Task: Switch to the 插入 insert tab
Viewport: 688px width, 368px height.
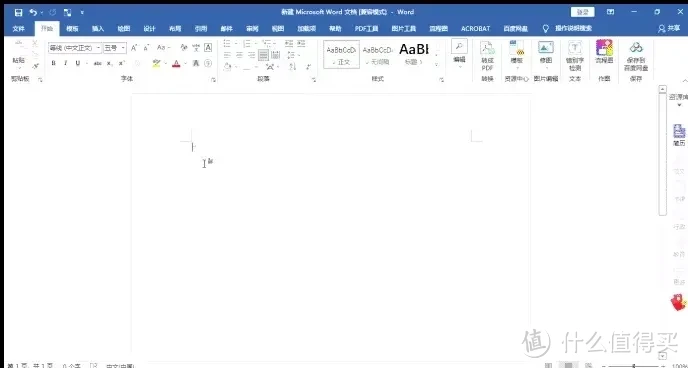Action: [x=98, y=29]
